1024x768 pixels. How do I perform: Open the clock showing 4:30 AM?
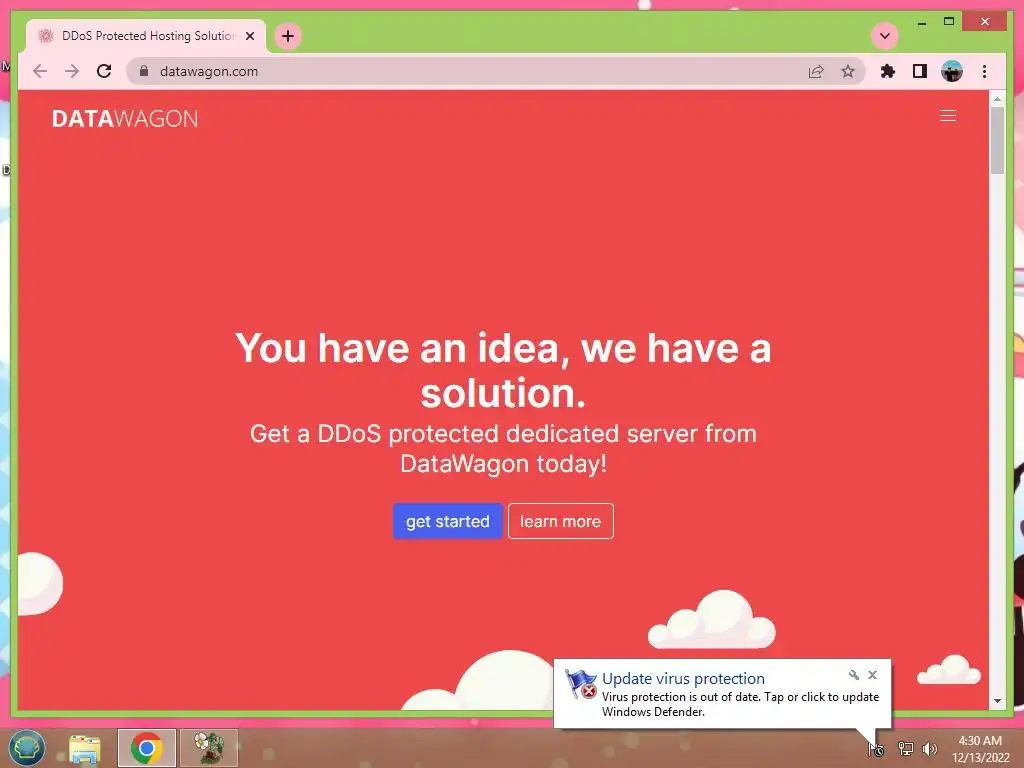click(980, 749)
